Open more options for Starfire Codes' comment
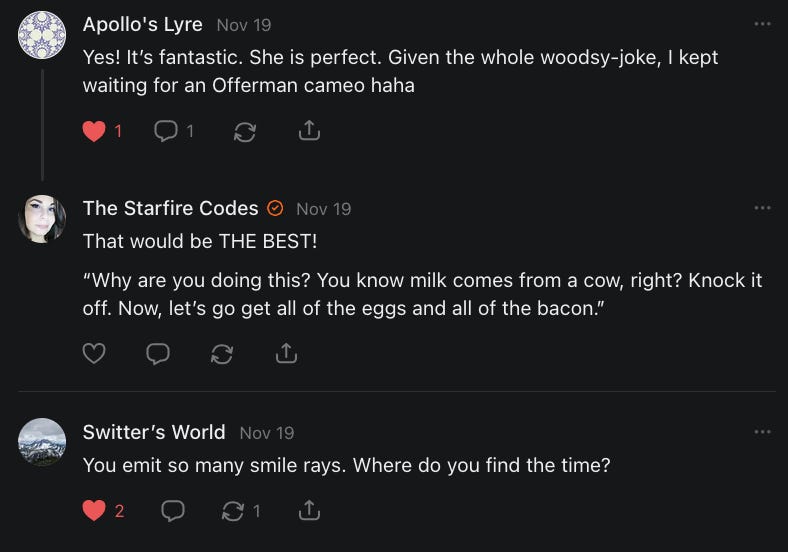 [x=763, y=207]
